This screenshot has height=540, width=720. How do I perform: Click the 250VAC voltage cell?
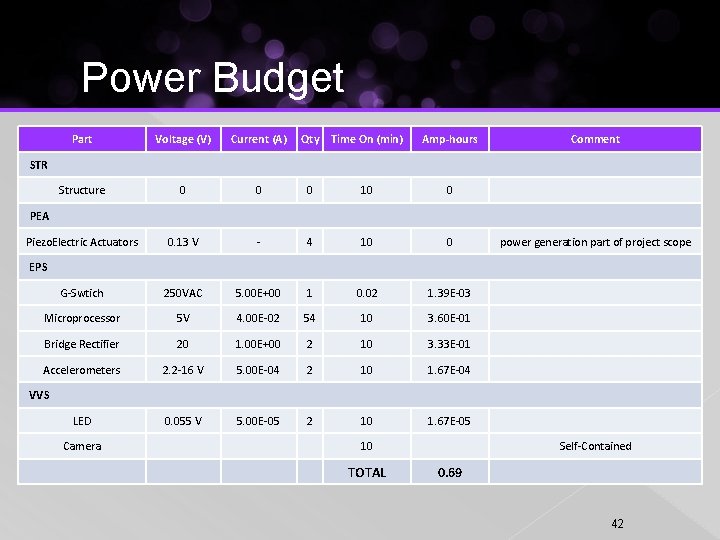pyautogui.click(x=183, y=293)
